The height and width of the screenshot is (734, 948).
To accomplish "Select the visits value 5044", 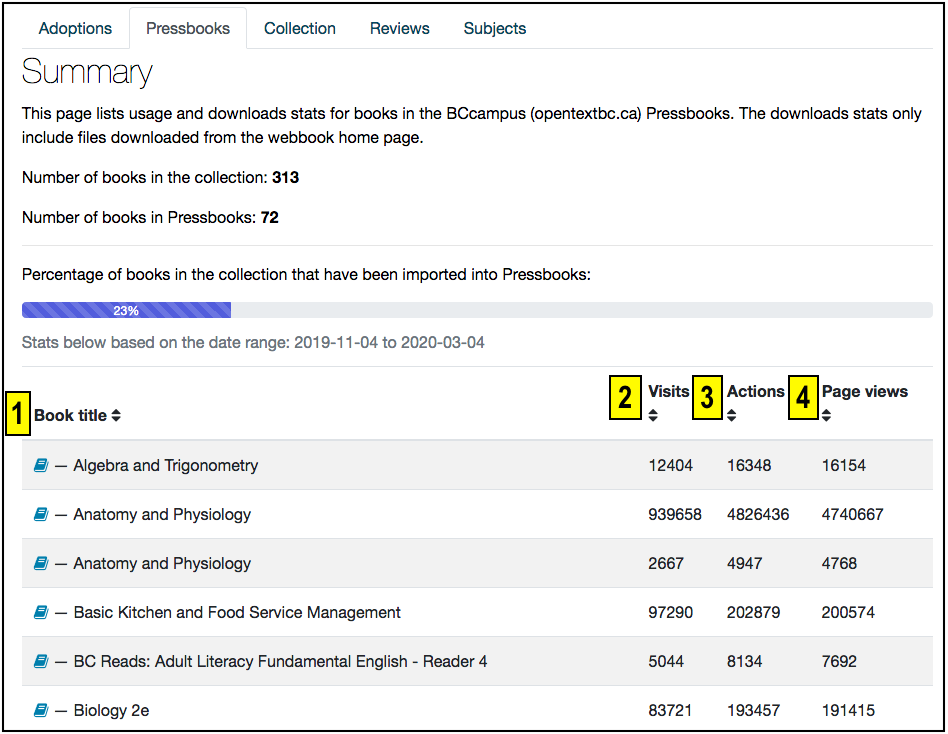I will coord(666,661).
